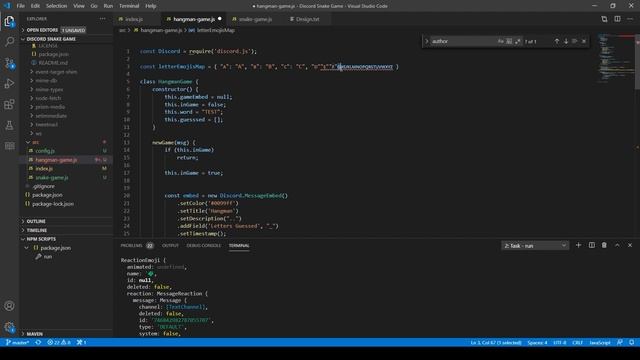Viewport: 640px width, 360px height.
Task: Kill terminal with trash icon
Action: click(604, 245)
